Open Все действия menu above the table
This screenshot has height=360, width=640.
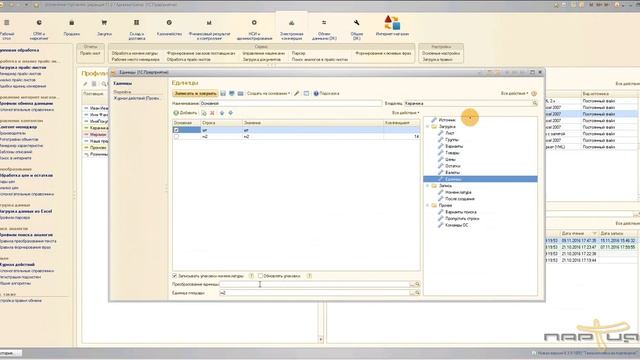[x=406, y=113]
